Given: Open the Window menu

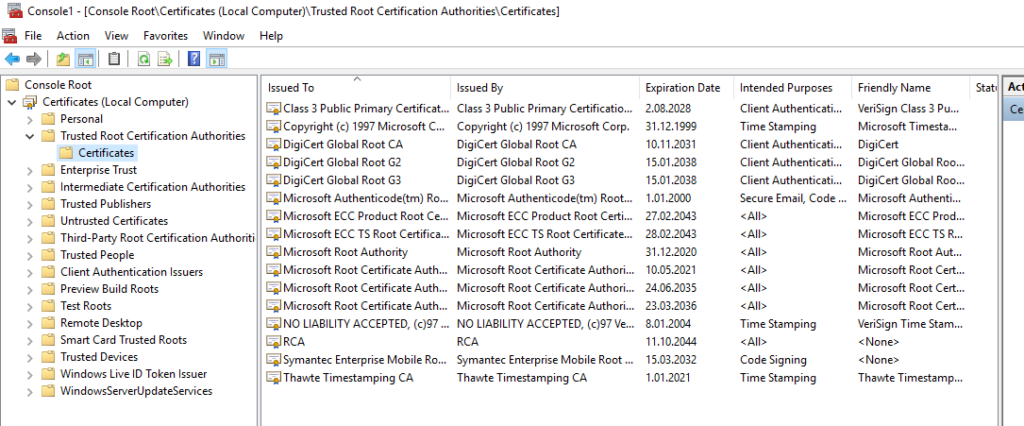Looking at the screenshot, I should [x=223, y=36].
